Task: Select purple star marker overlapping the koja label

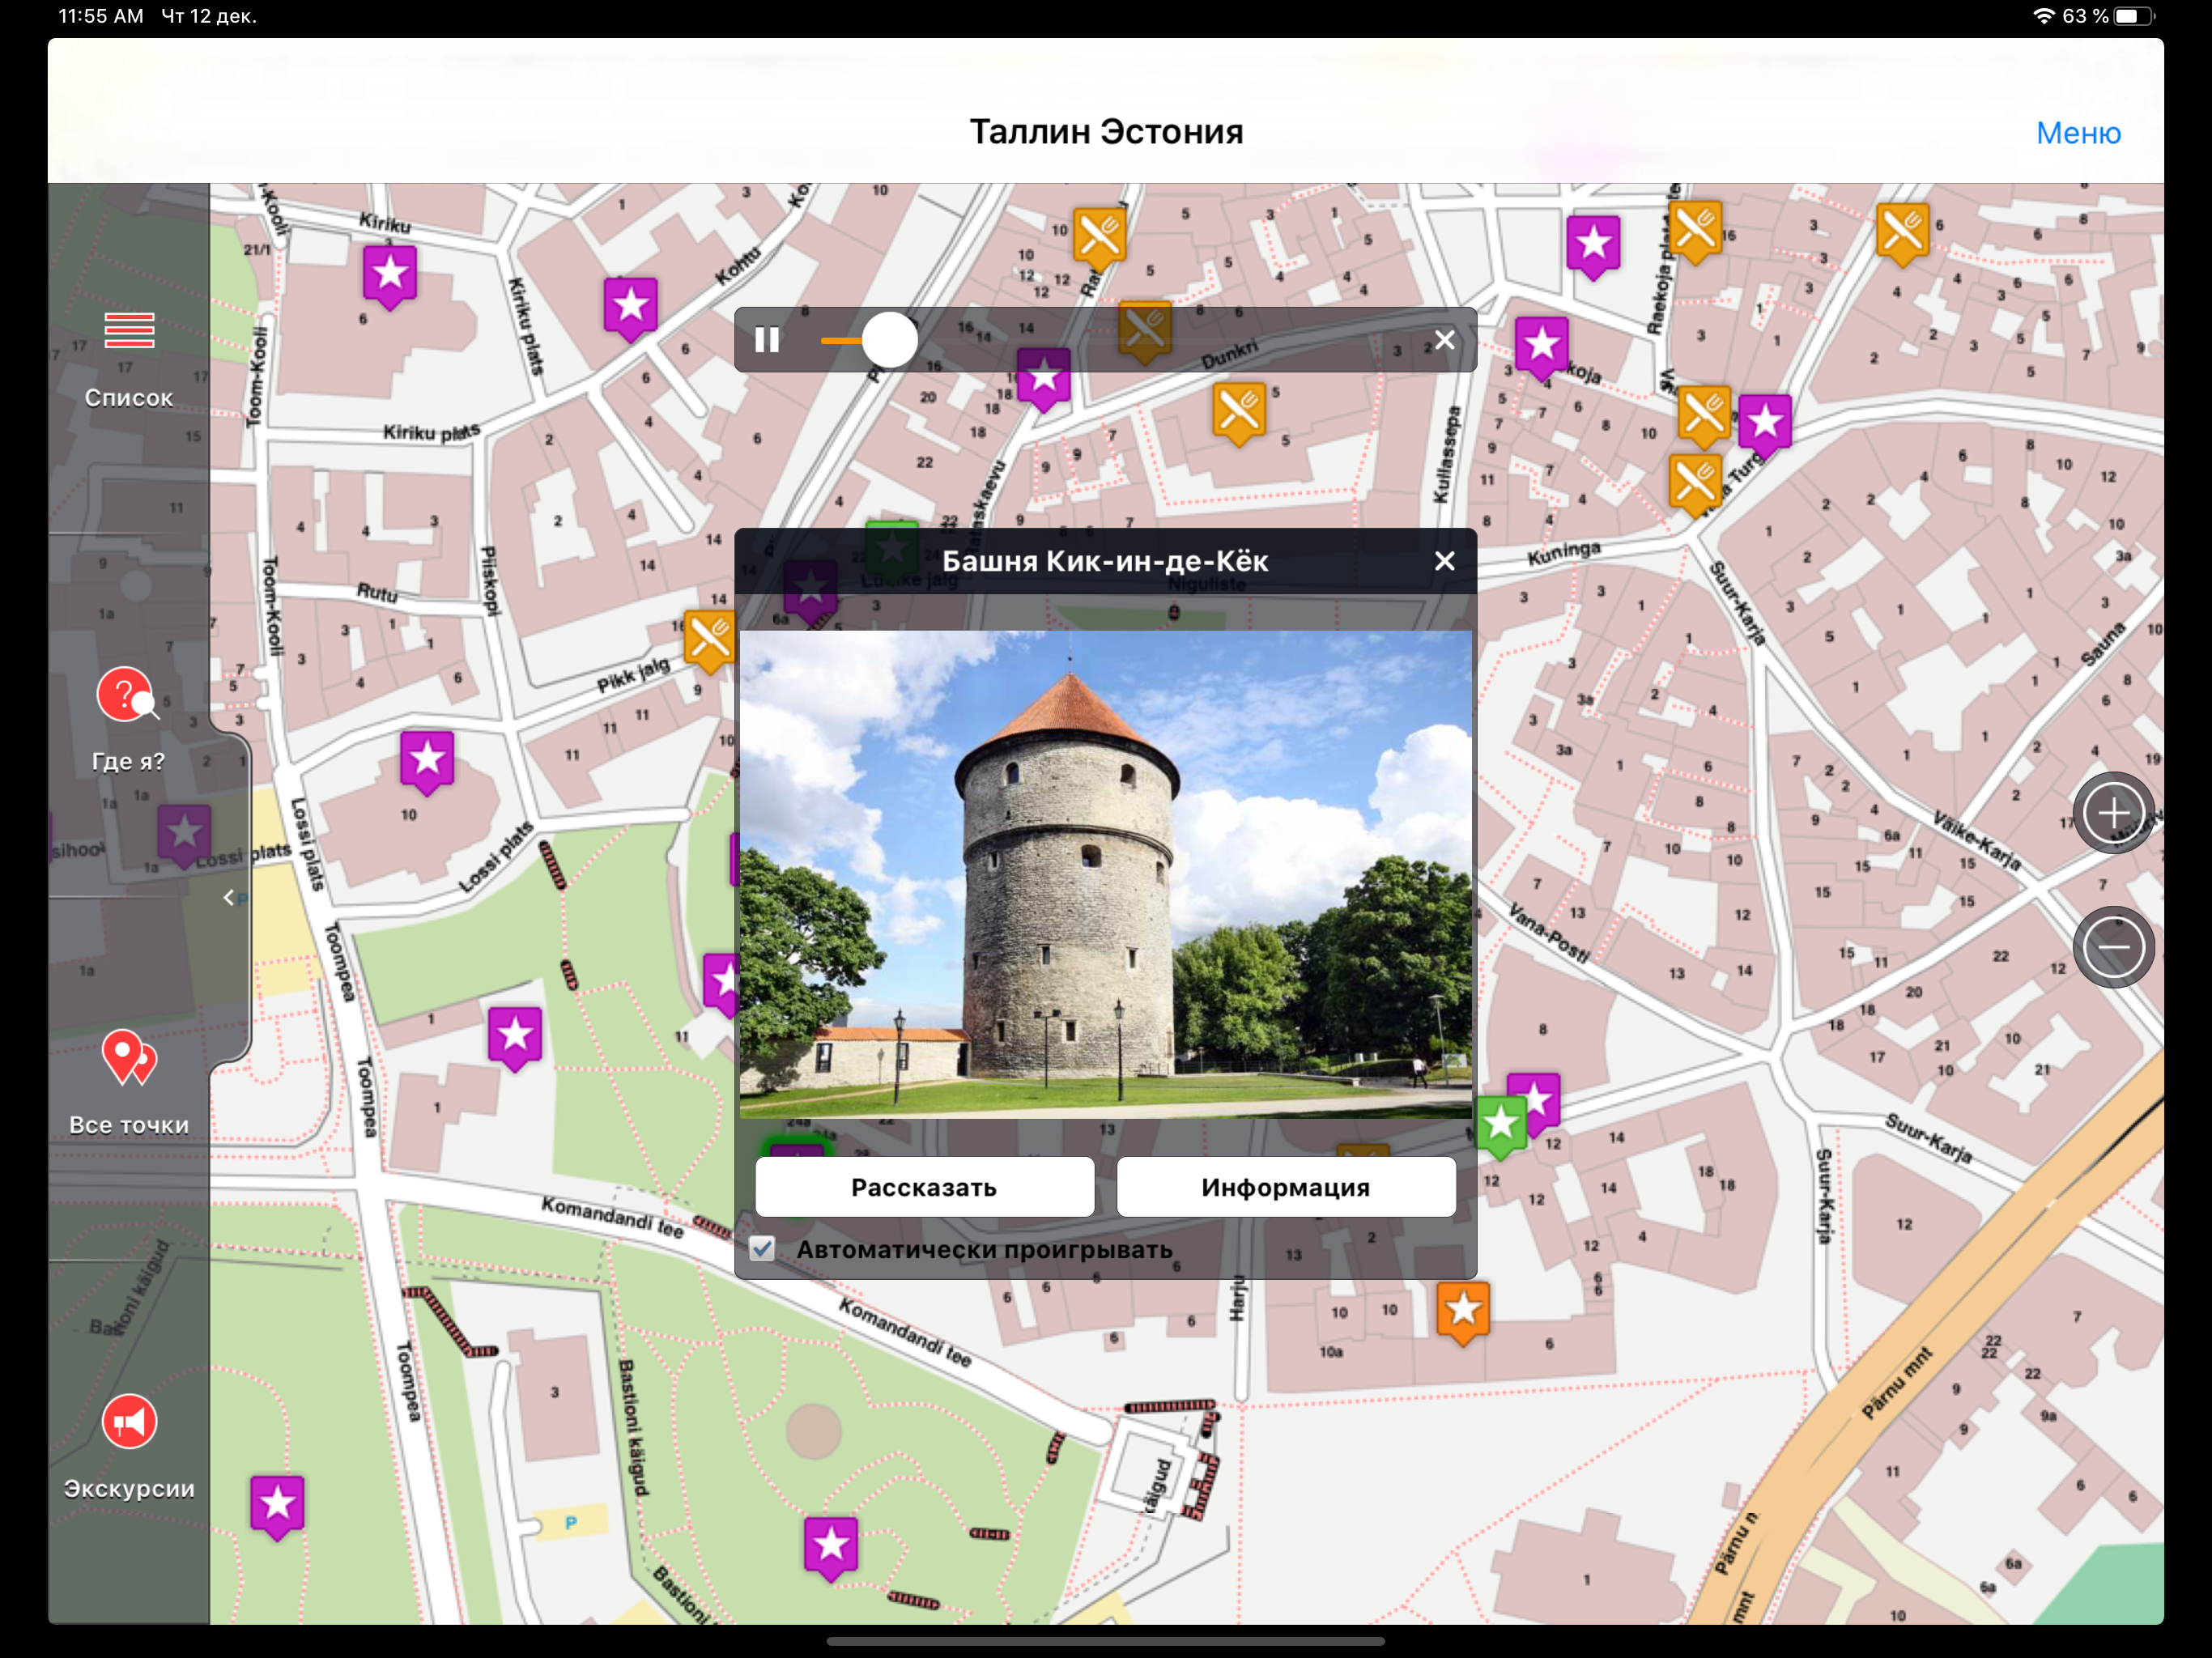Action: (1541, 348)
